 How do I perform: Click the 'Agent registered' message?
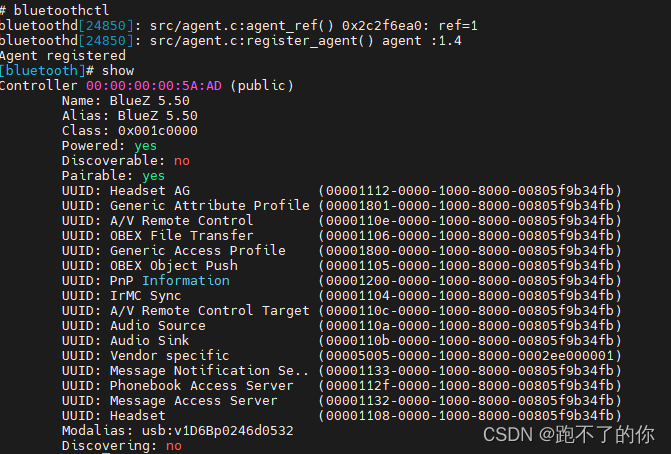[63, 56]
